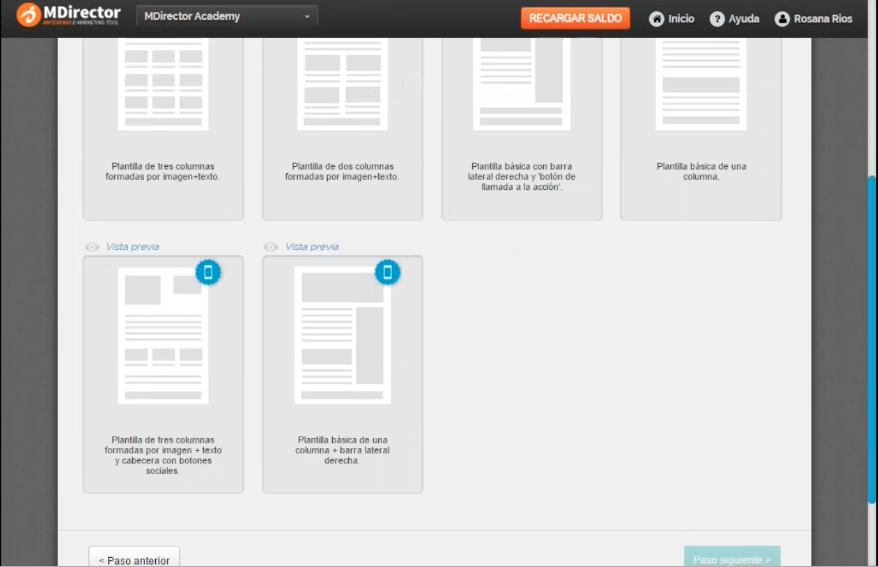This screenshot has width=878, height=567.
Task: Click 'Plantilla de dos columnas' caption text
Action: pos(342,171)
